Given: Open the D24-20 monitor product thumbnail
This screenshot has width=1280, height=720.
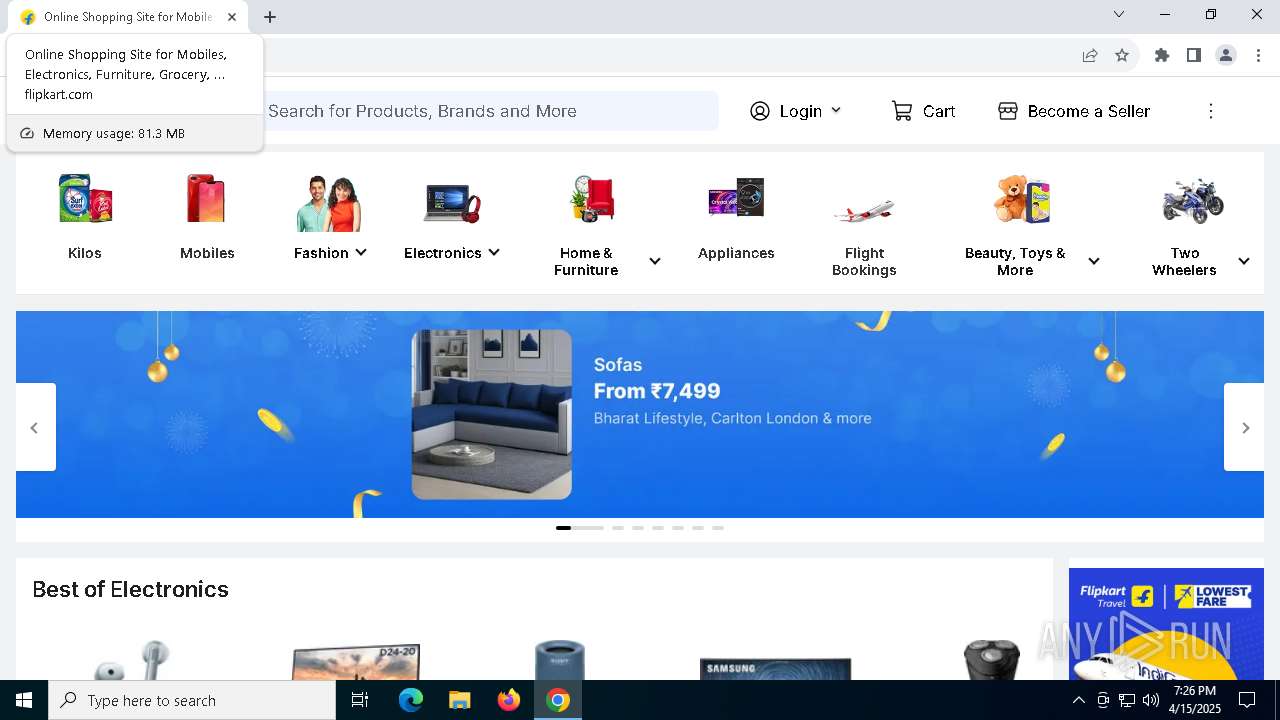Looking at the screenshot, I should pyautogui.click(x=355, y=662).
